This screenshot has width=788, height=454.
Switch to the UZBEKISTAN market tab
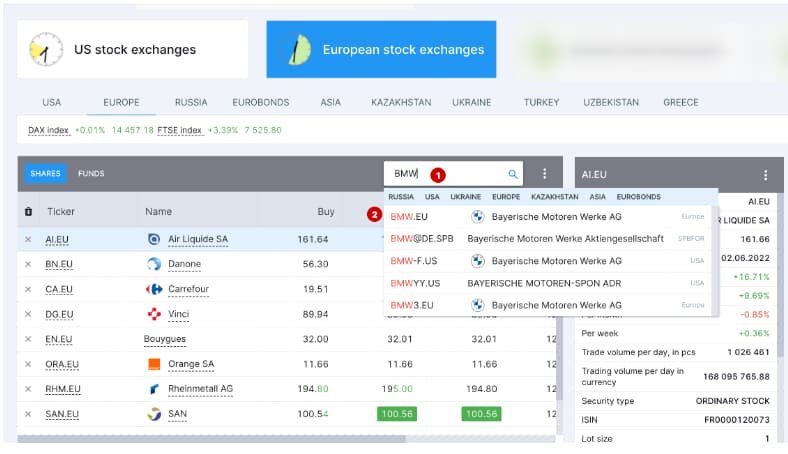click(x=611, y=103)
